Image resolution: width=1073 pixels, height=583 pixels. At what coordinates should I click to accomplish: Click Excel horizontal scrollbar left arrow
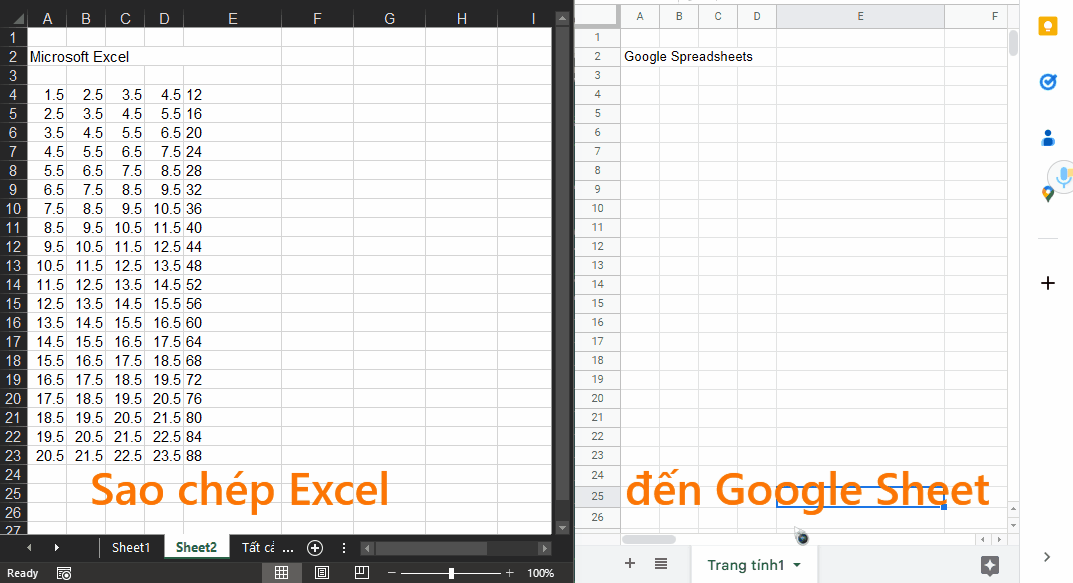367,548
